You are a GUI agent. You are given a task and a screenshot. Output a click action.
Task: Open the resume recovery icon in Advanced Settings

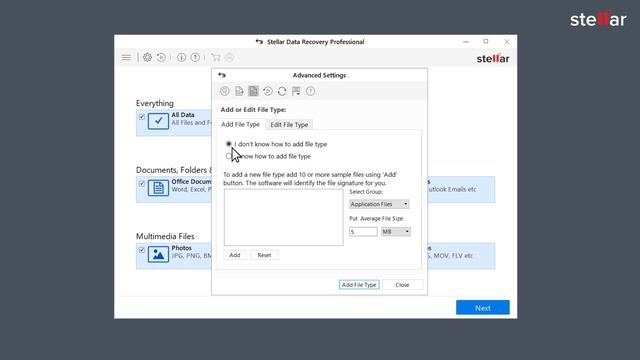click(268, 91)
